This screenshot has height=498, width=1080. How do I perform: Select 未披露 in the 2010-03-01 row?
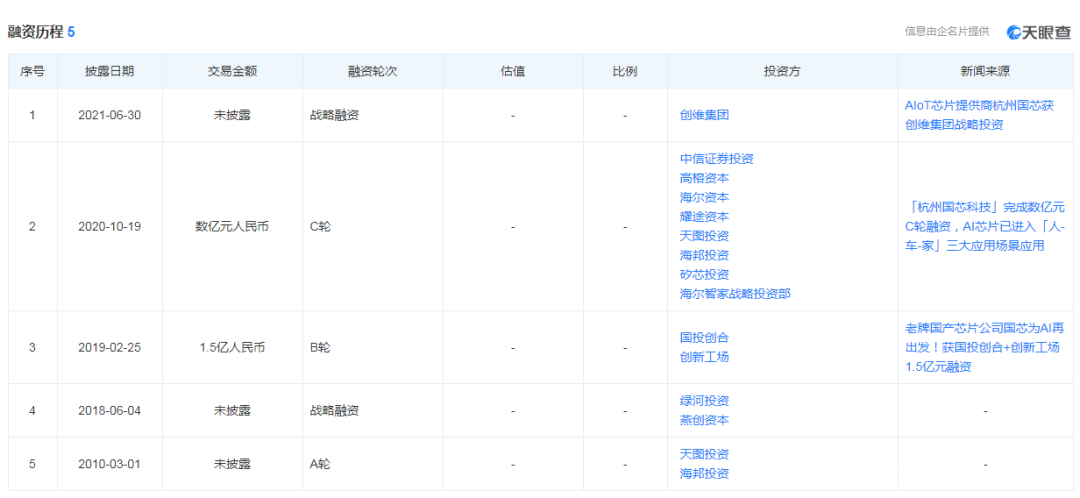coord(232,464)
